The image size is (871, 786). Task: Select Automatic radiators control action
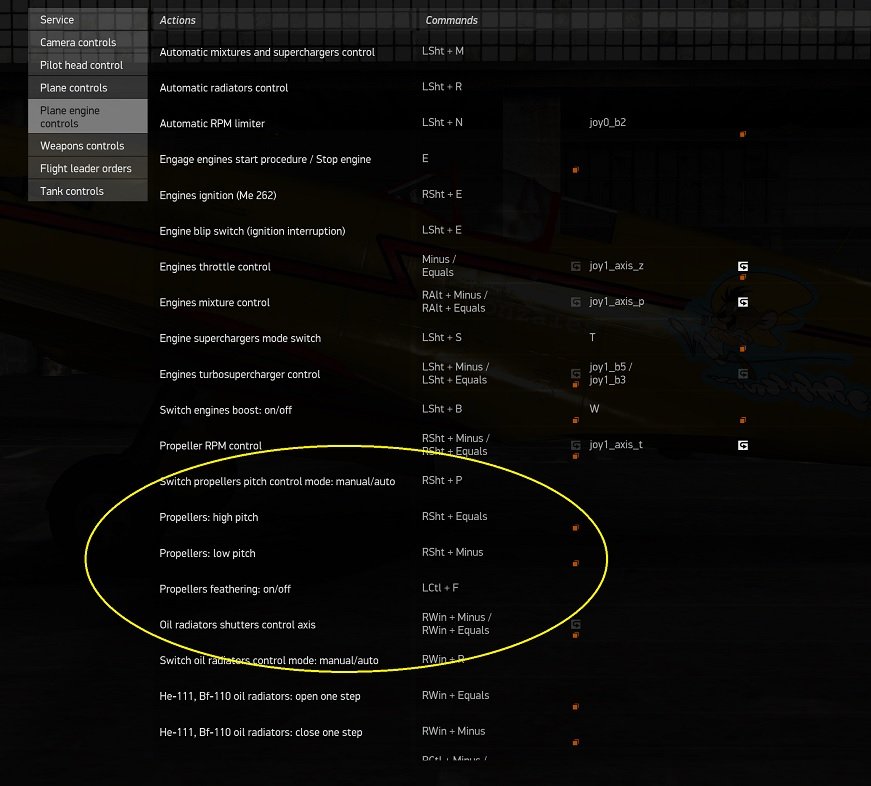224,88
